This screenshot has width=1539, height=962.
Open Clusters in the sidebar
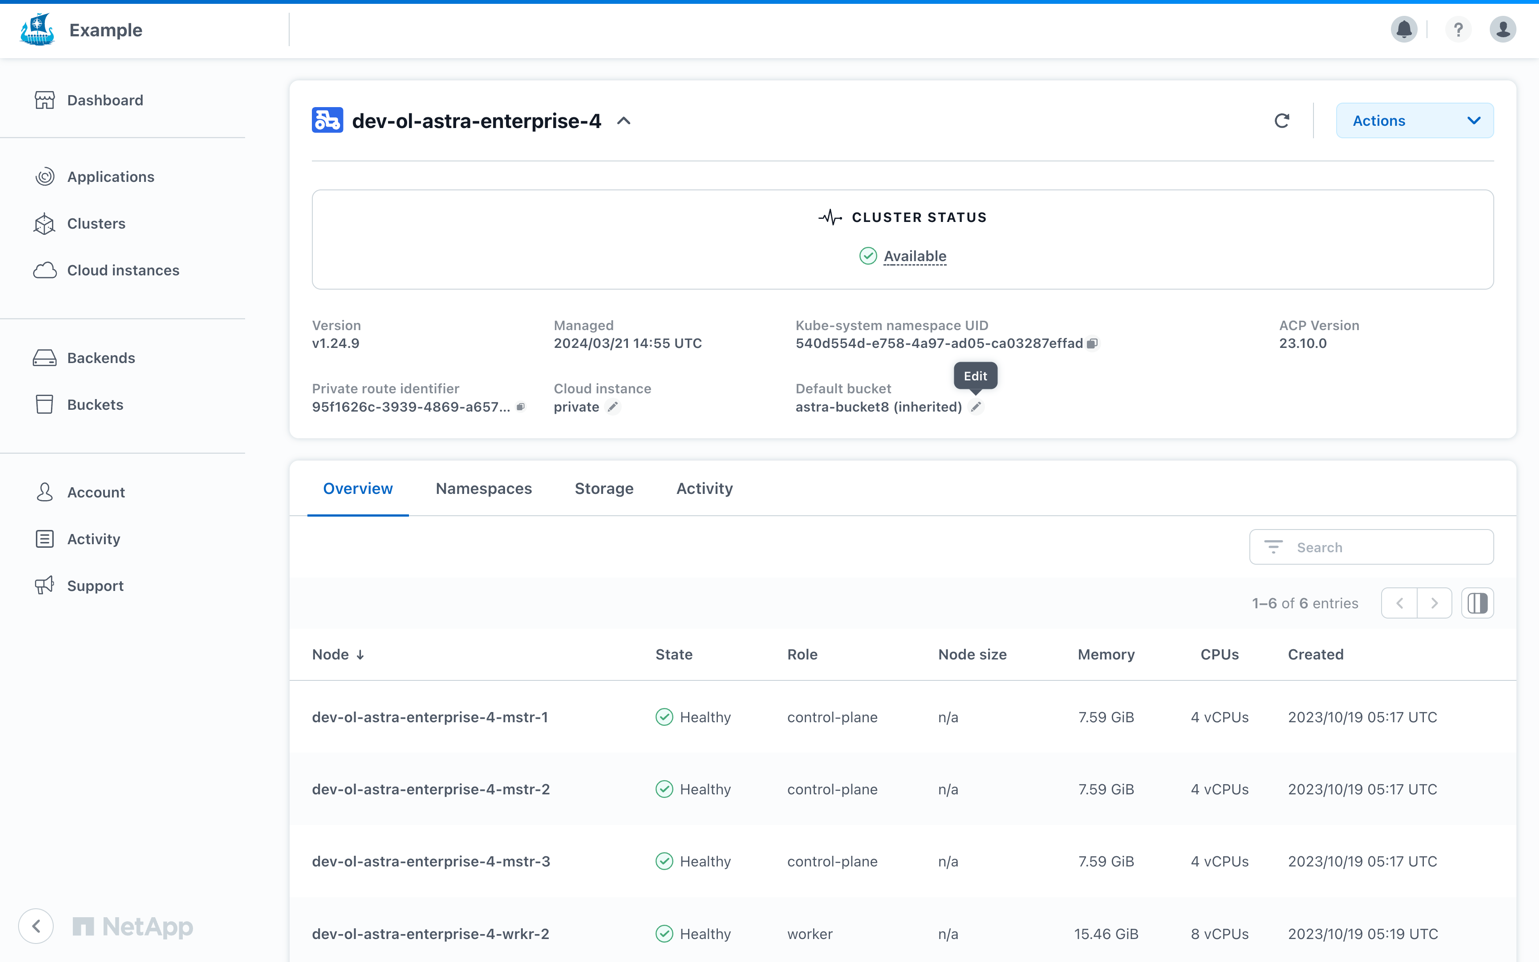tap(96, 224)
